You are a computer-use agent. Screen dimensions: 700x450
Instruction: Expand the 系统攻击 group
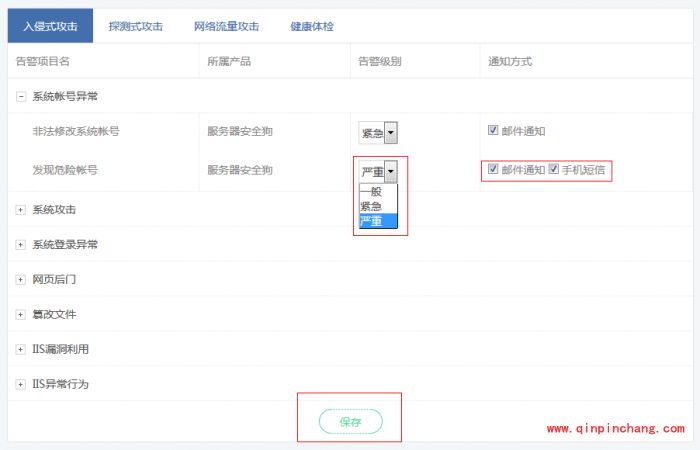(21, 210)
